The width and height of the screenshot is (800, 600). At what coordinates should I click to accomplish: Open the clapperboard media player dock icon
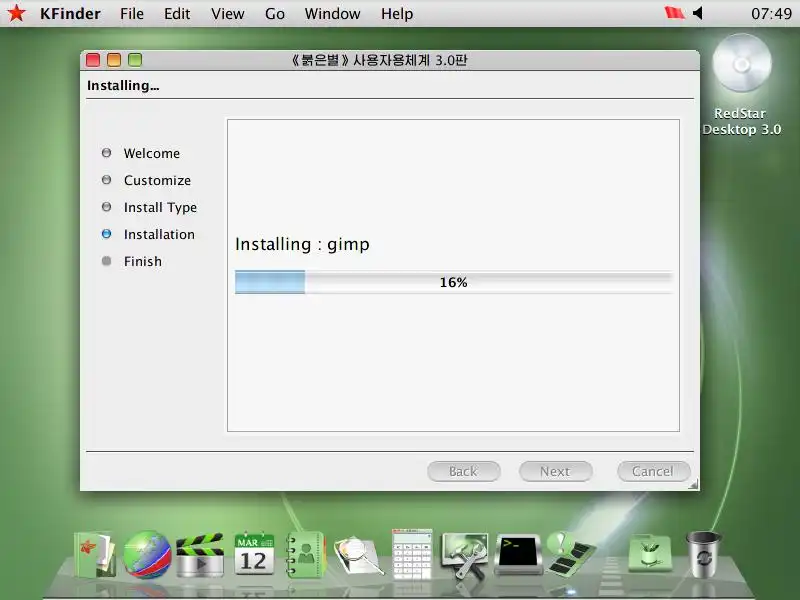pos(200,555)
